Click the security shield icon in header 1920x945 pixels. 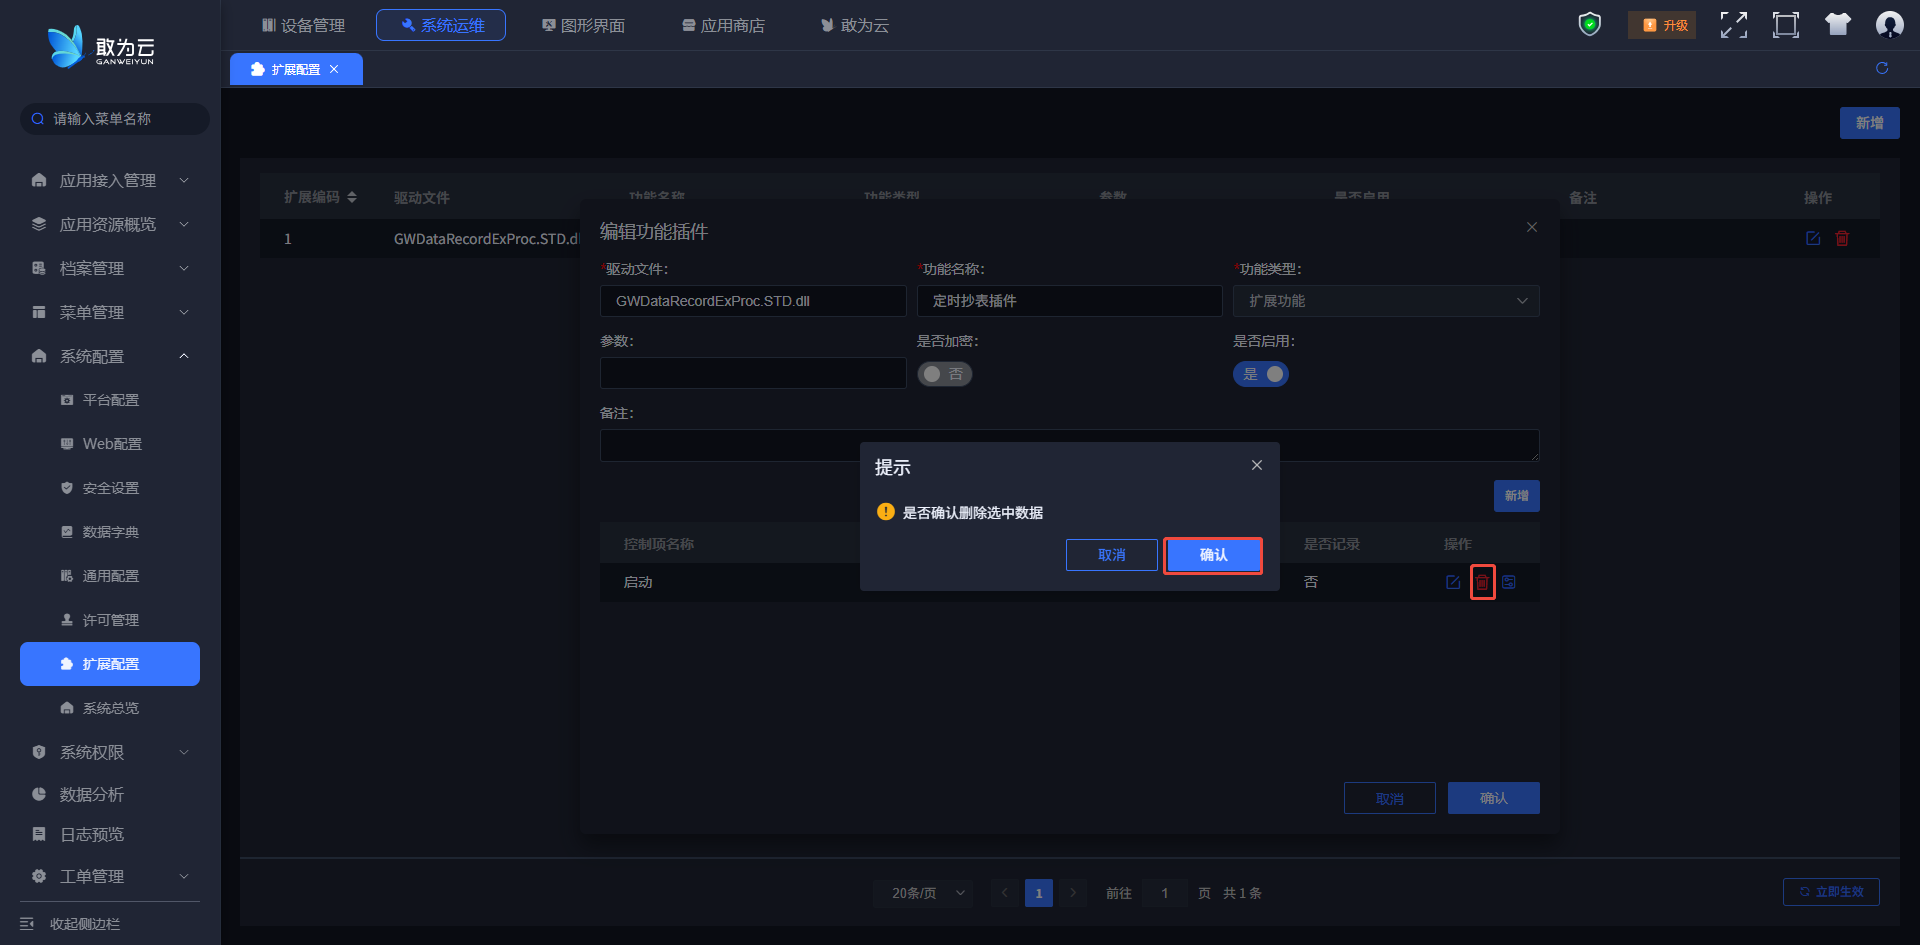pos(1589,24)
